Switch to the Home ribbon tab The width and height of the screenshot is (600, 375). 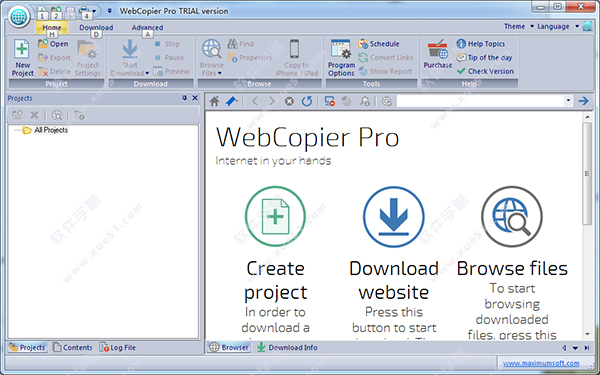pos(52,27)
